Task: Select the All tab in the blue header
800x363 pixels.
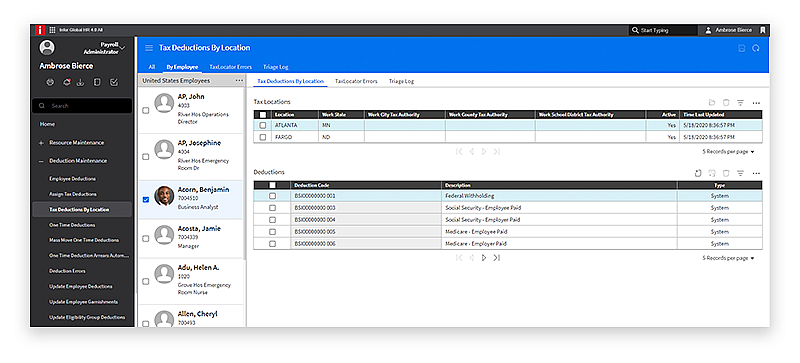Action: [152, 67]
